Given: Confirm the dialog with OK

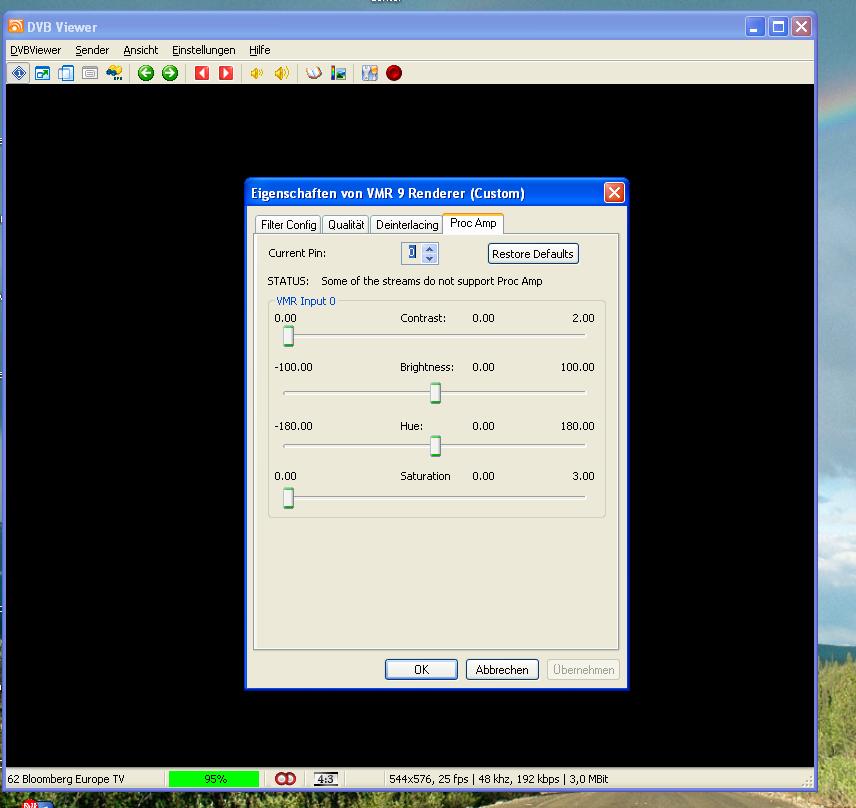Looking at the screenshot, I should point(421,670).
